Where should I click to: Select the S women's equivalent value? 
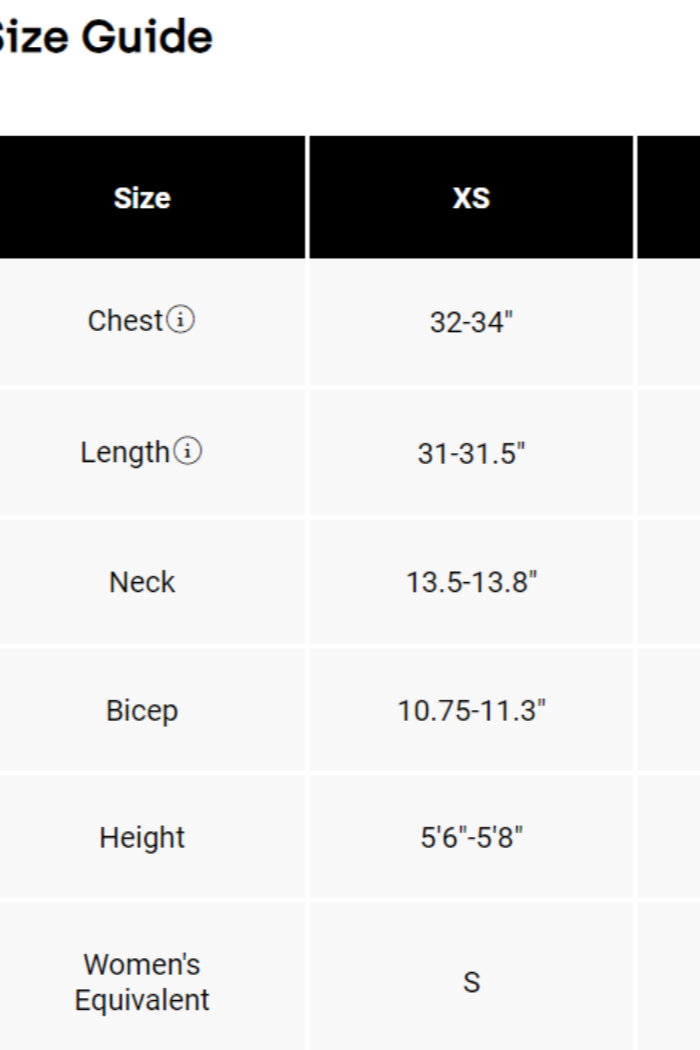point(471,982)
